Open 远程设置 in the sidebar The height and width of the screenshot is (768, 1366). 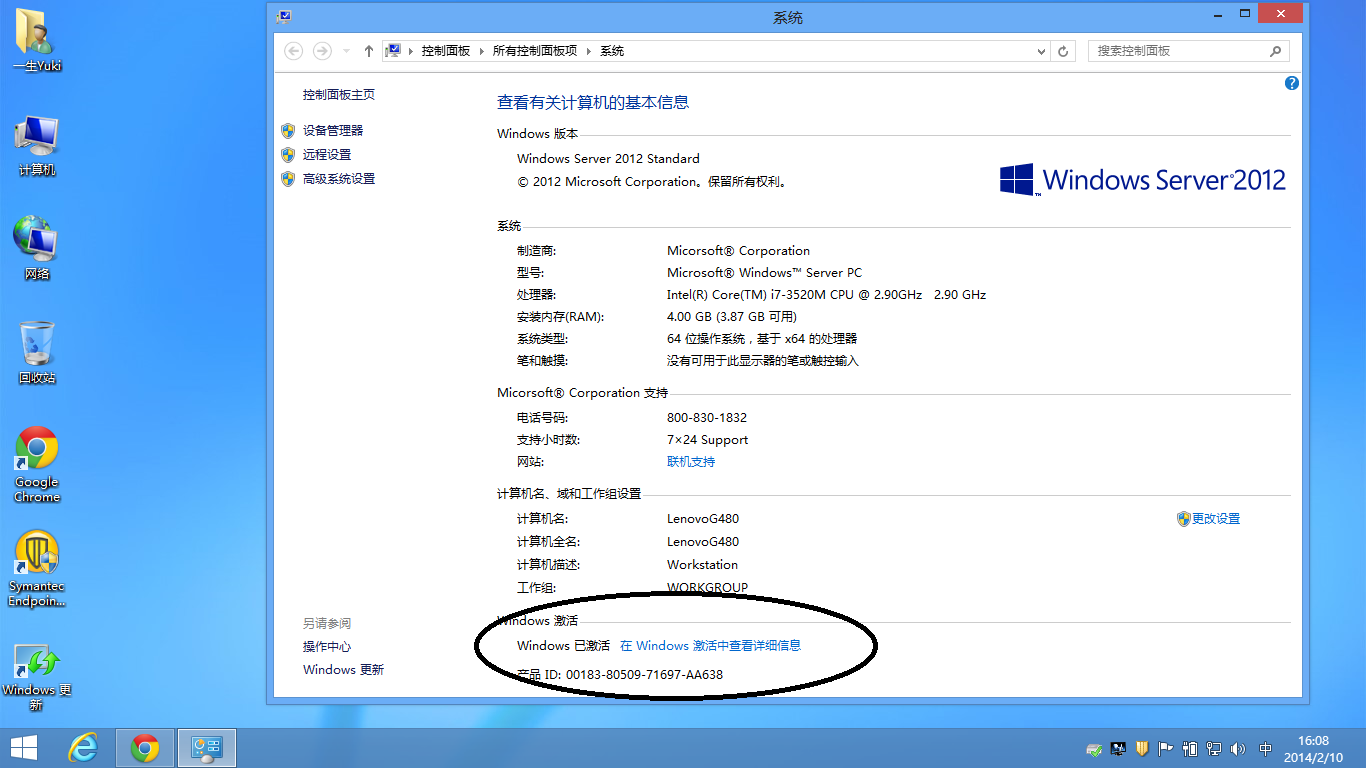[x=327, y=155]
